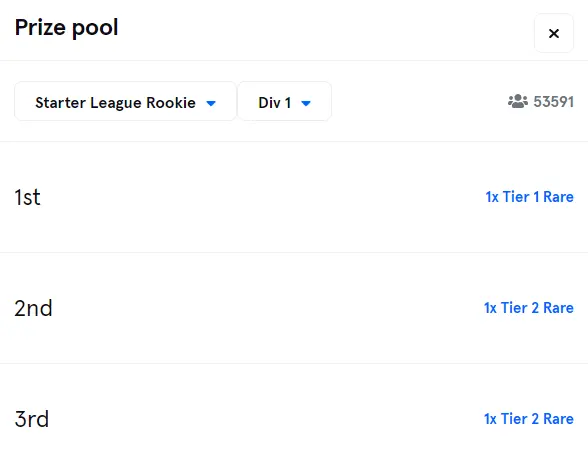This screenshot has height=471, width=588.
Task: Open the 1x Tier 1 Rare reward
Action: [530, 197]
